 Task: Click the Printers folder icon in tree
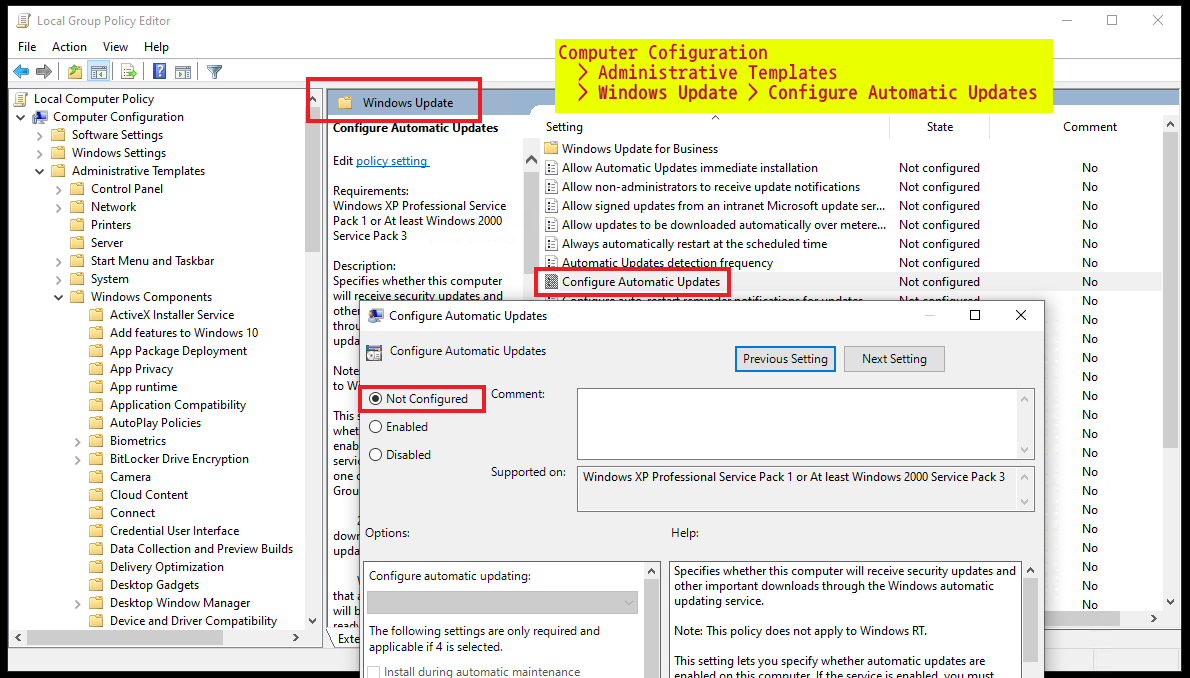pos(77,225)
